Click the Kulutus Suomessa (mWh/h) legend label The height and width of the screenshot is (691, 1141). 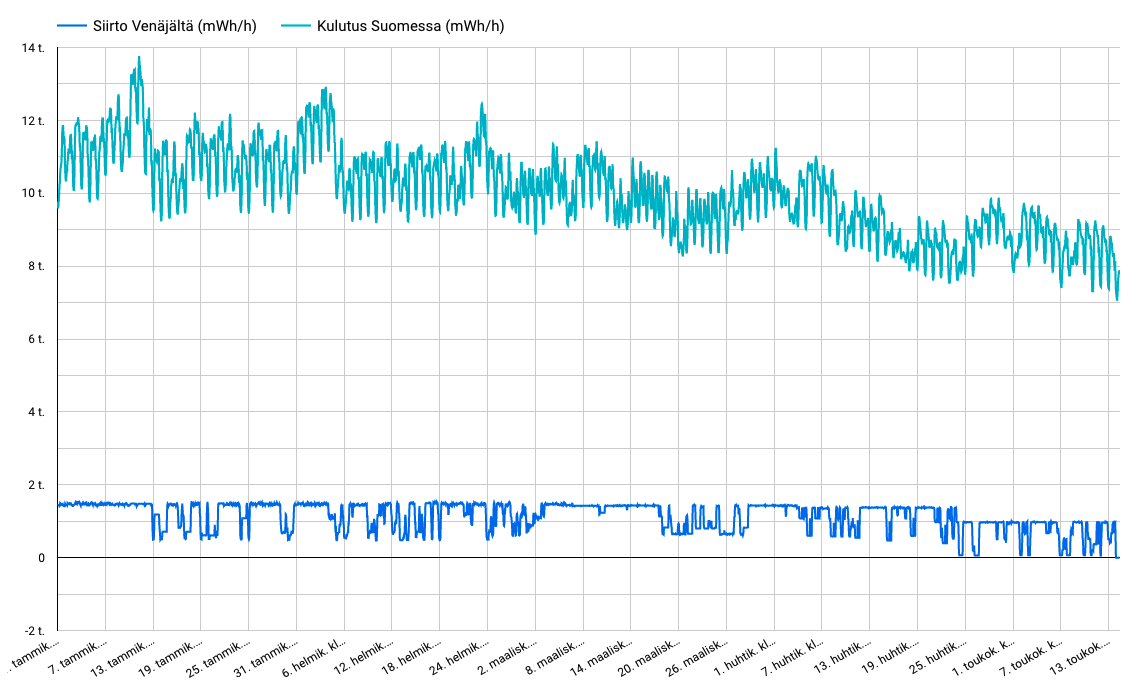(x=410, y=26)
